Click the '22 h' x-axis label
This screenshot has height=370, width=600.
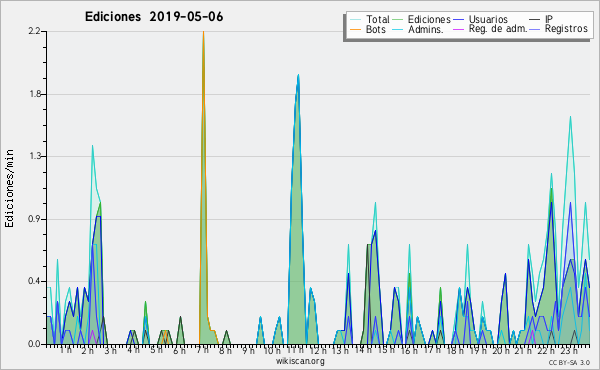coord(546,350)
